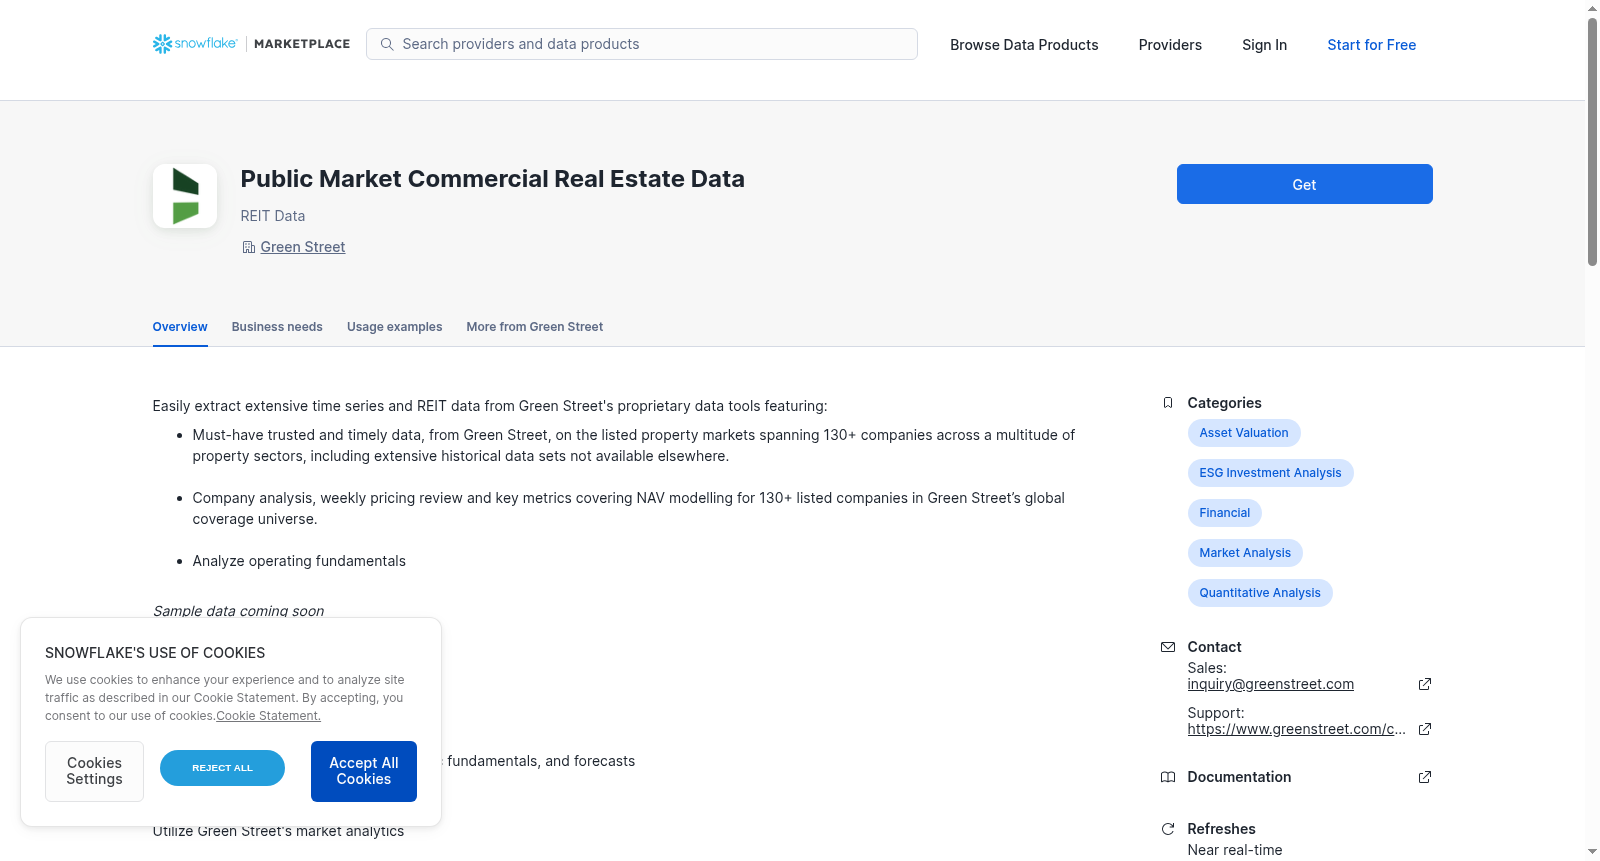Click the 'Sample data coming soon' text

point(238,611)
